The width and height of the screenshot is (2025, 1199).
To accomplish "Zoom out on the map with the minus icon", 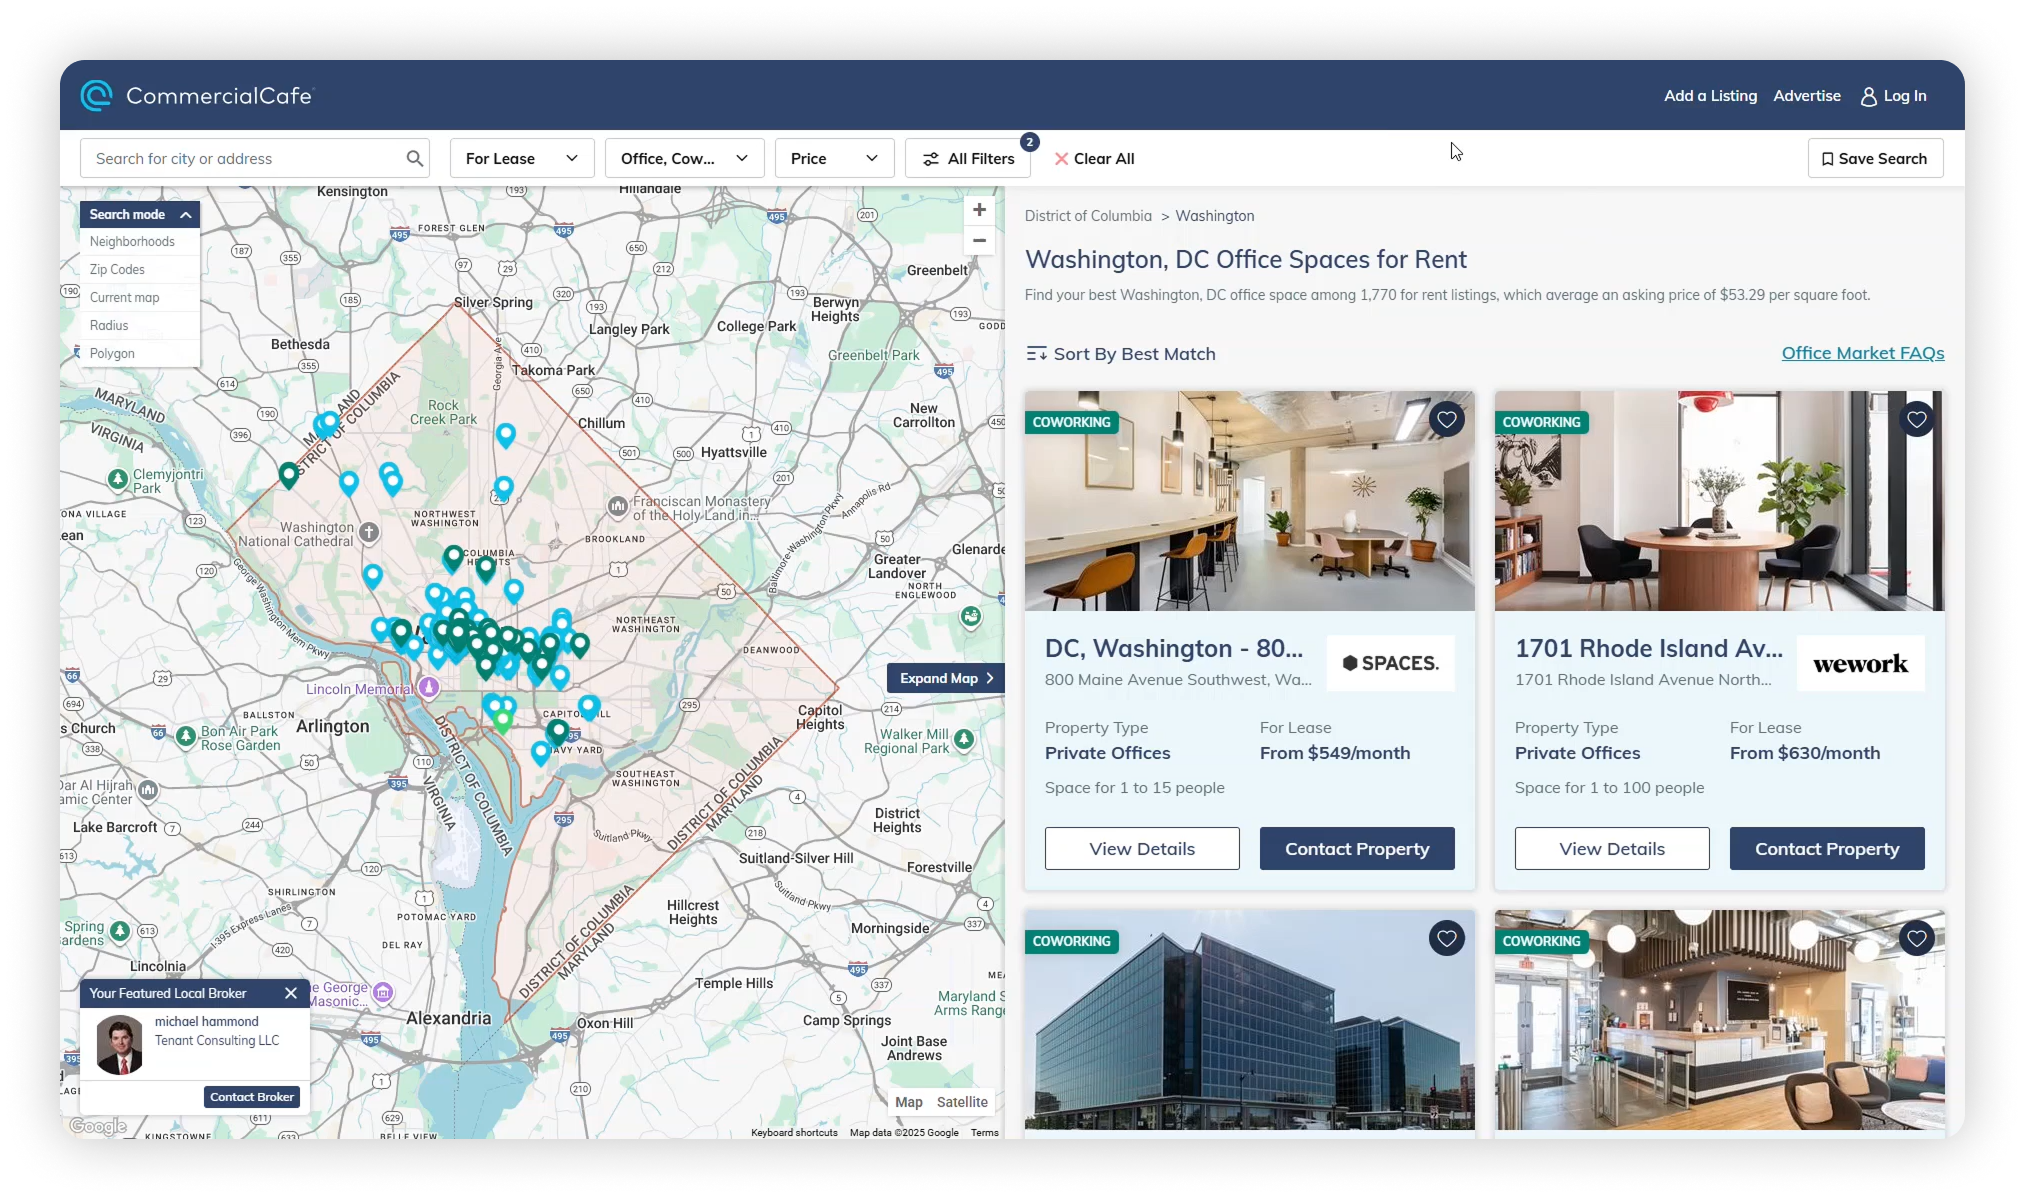I will click(x=978, y=241).
